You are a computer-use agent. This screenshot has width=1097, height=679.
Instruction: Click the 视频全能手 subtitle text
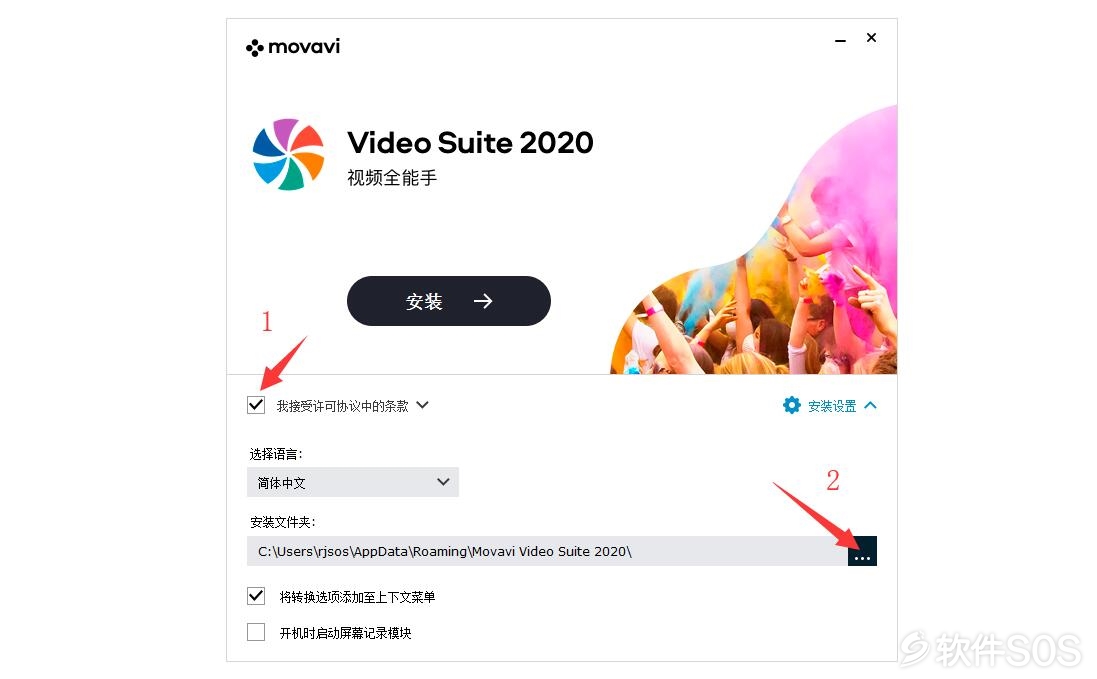pos(392,178)
